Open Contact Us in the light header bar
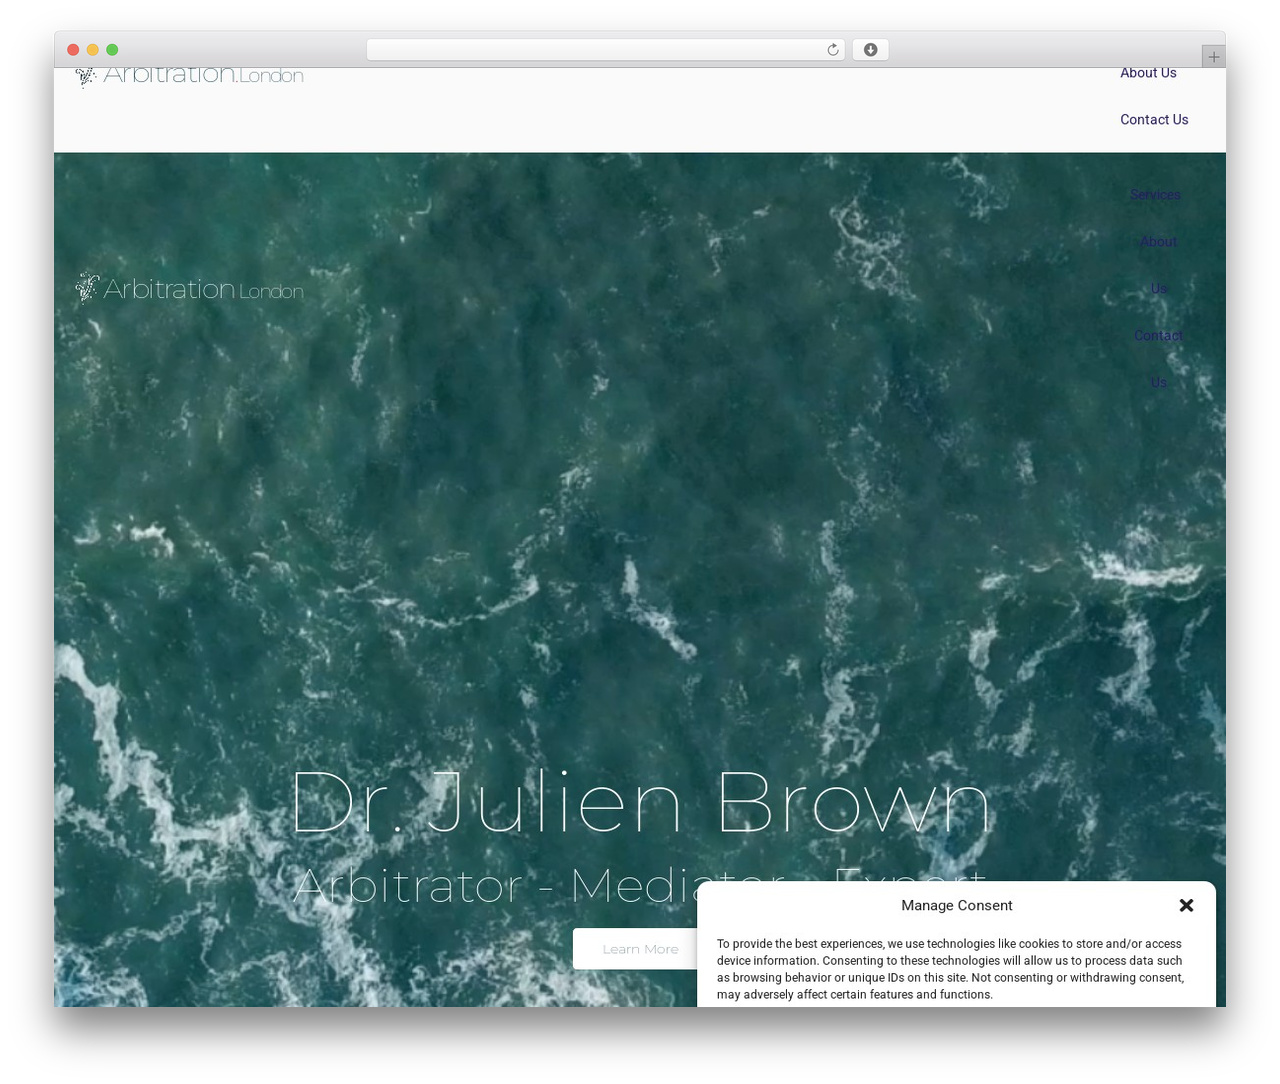The height and width of the screenshot is (1084, 1280). coord(1154,120)
